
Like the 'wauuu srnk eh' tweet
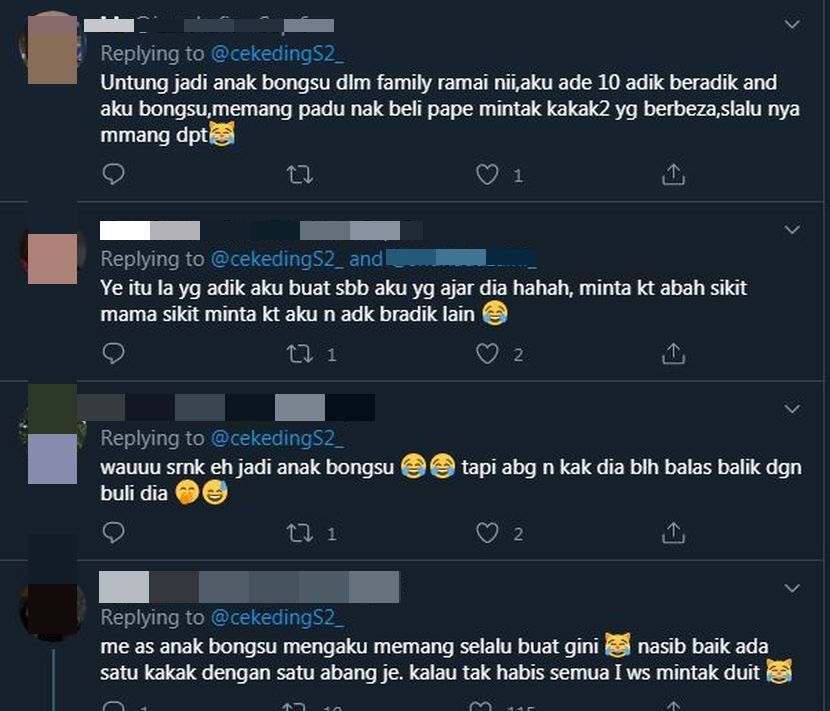(487, 533)
